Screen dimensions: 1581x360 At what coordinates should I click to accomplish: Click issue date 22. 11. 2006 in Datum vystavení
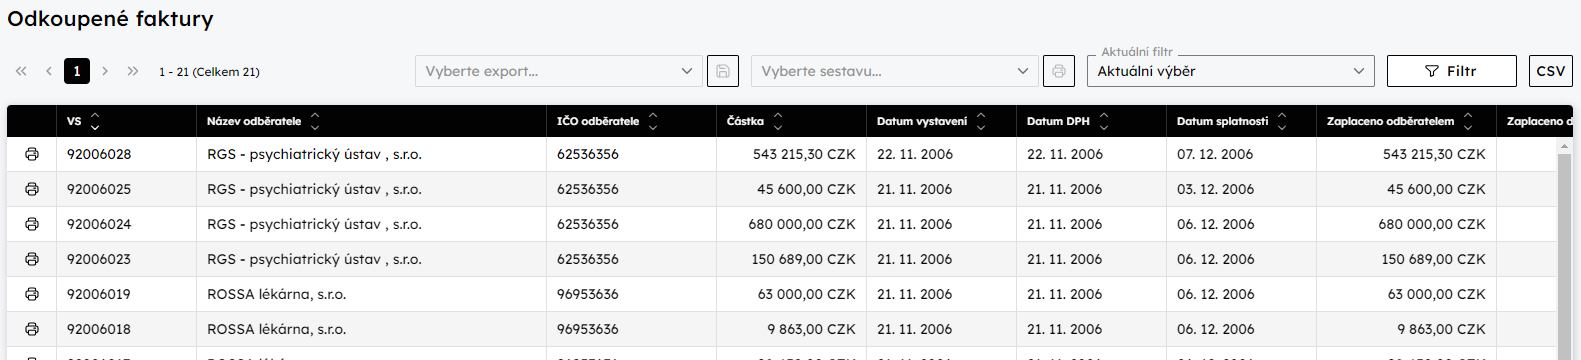click(x=915, y=154)
